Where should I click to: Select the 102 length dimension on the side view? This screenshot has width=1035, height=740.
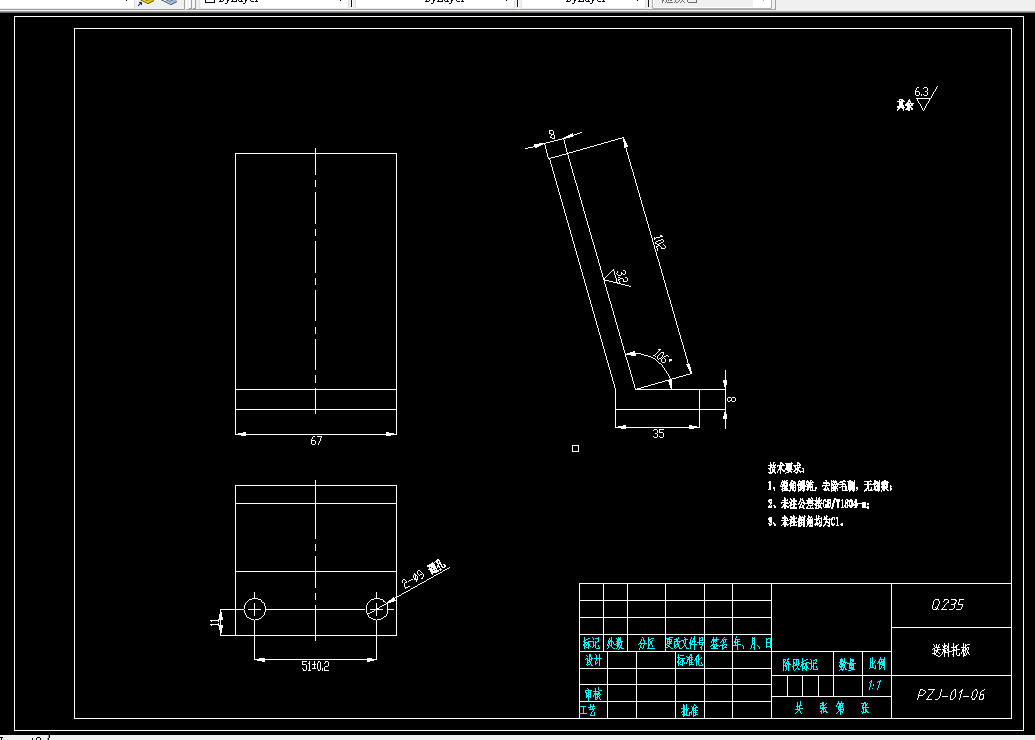[x=659, y=242]
